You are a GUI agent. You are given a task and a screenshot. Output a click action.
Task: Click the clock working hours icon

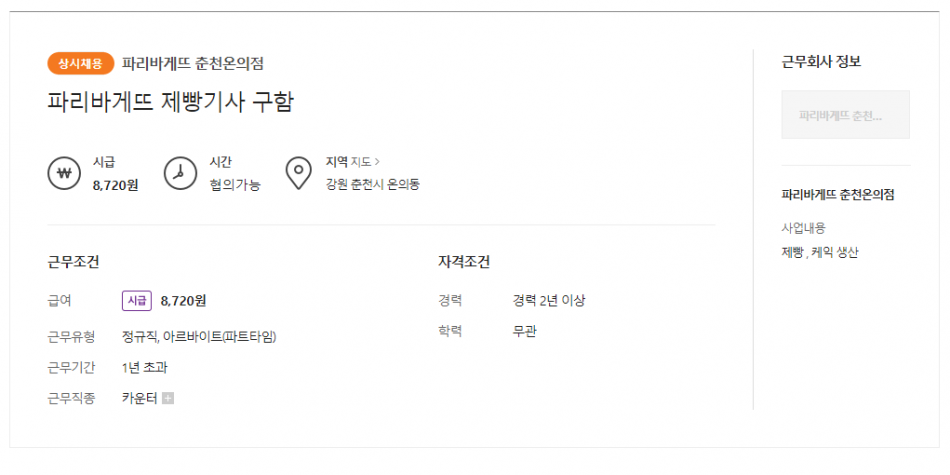point(180,173)
